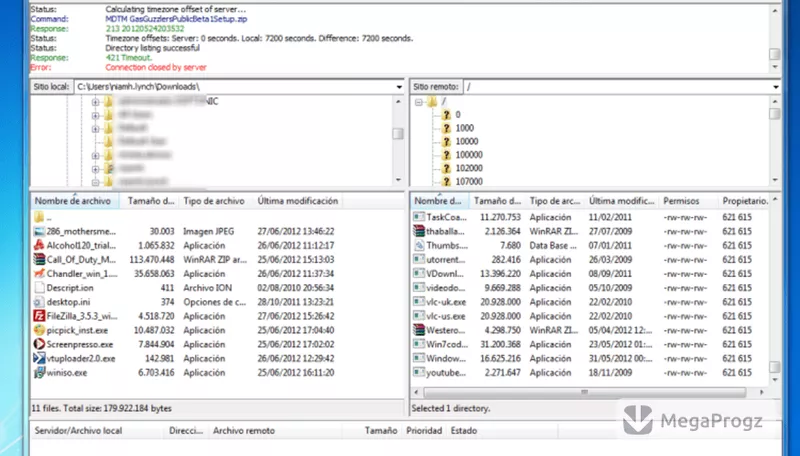Sort remote files by Tipo de arc... column
800x456 pixels.
click(555, 201)
